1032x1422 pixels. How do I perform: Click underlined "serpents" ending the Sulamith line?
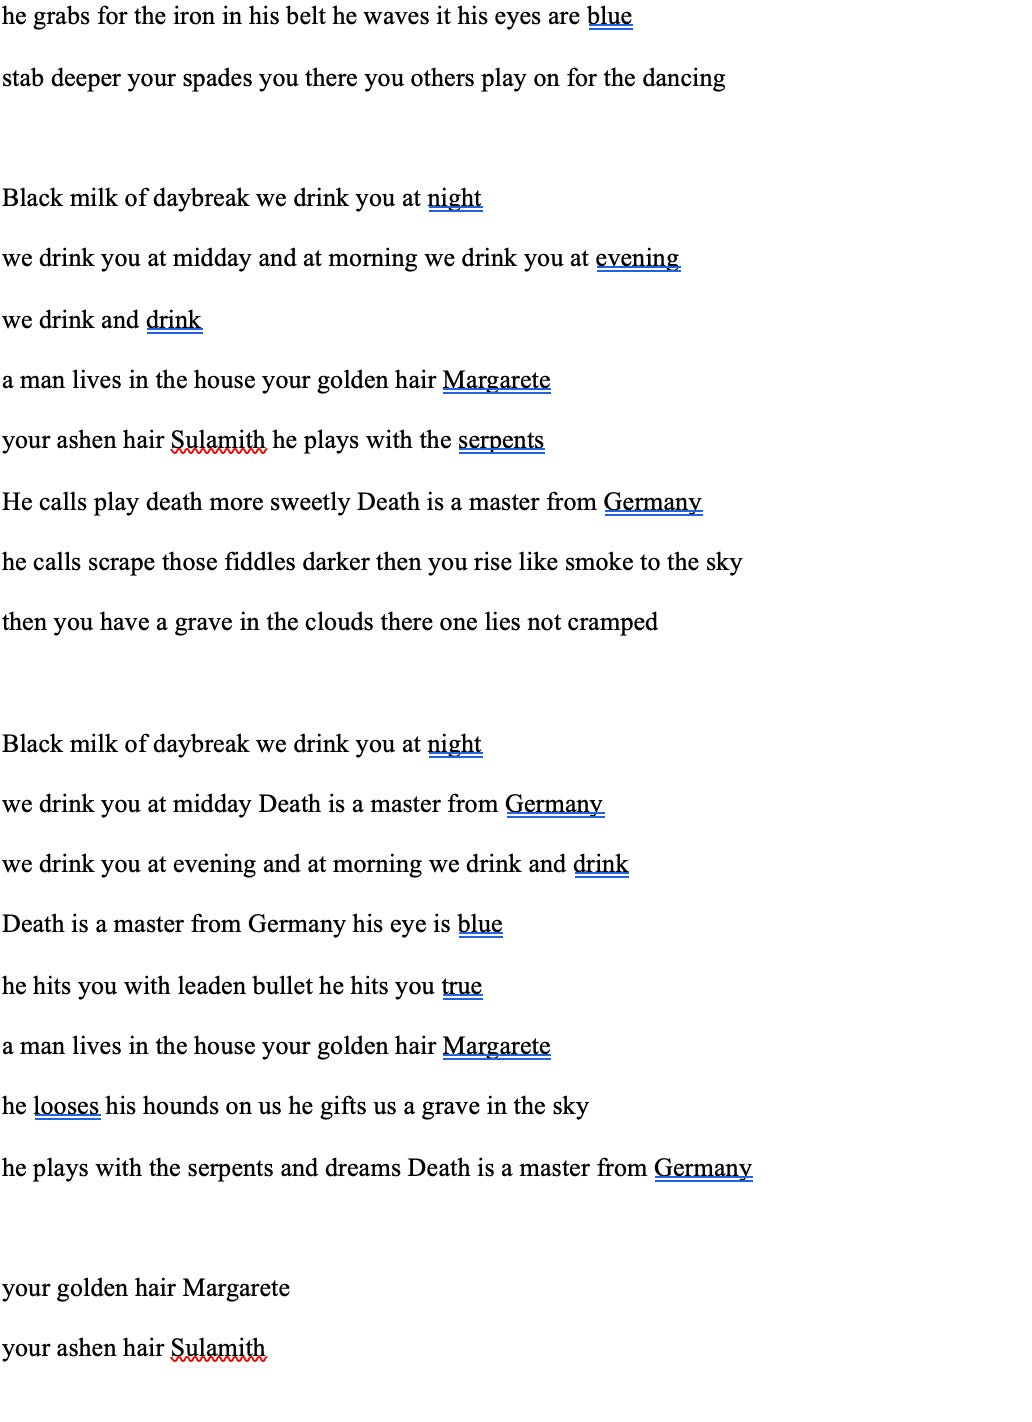point(501,441)
